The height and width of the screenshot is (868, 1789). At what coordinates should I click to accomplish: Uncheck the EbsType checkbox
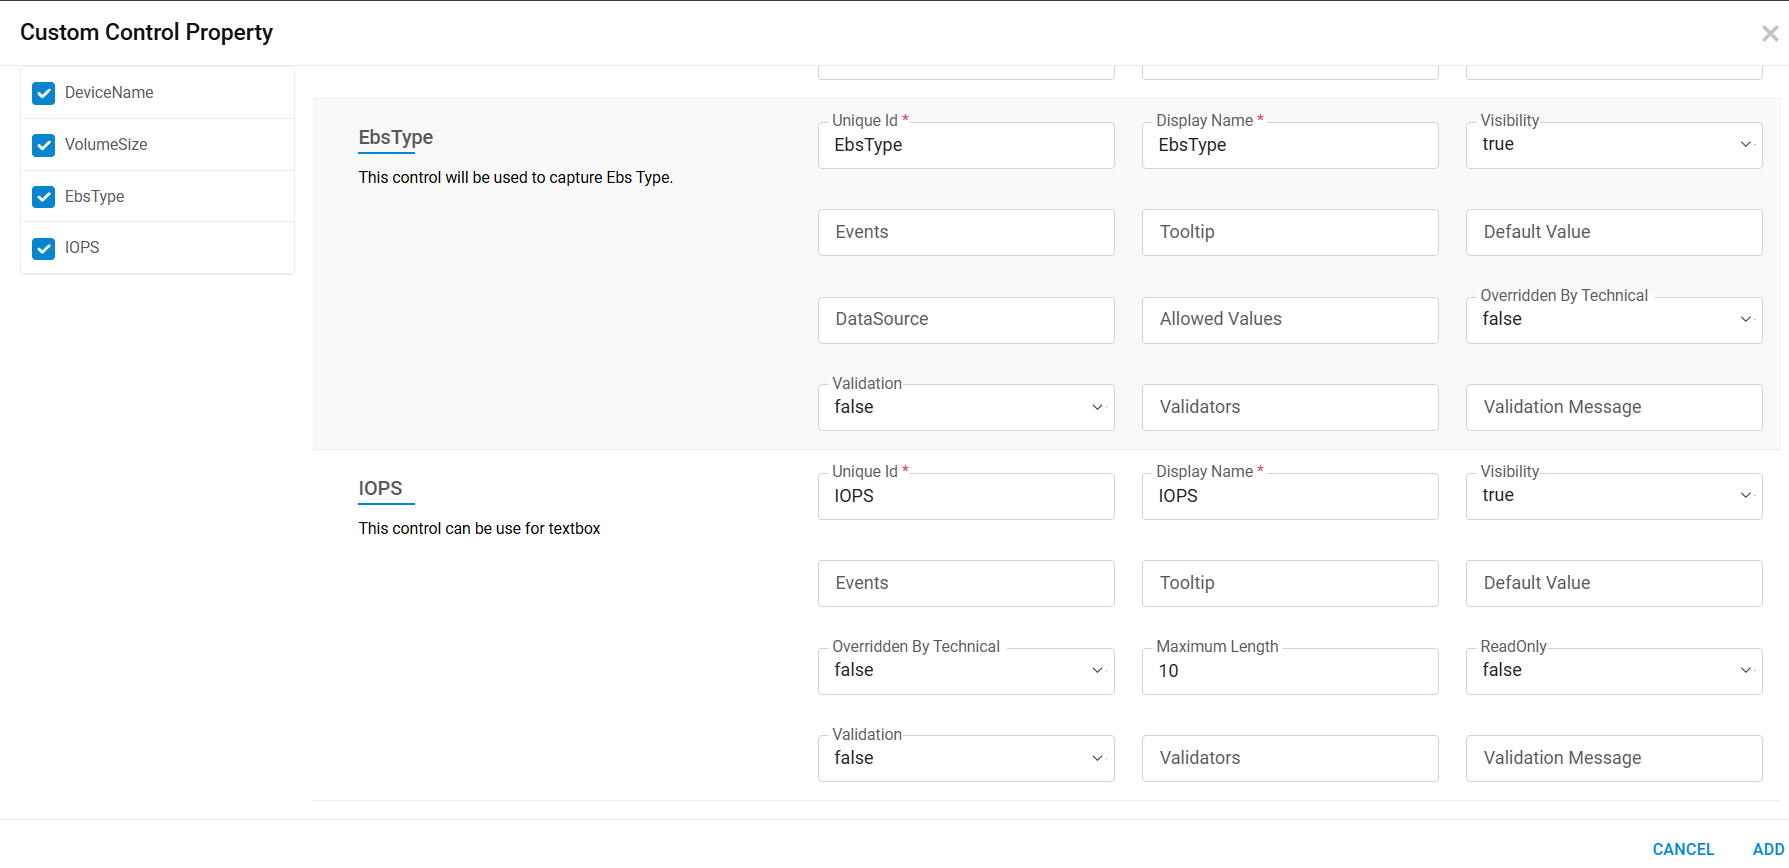tap(44, 197)
